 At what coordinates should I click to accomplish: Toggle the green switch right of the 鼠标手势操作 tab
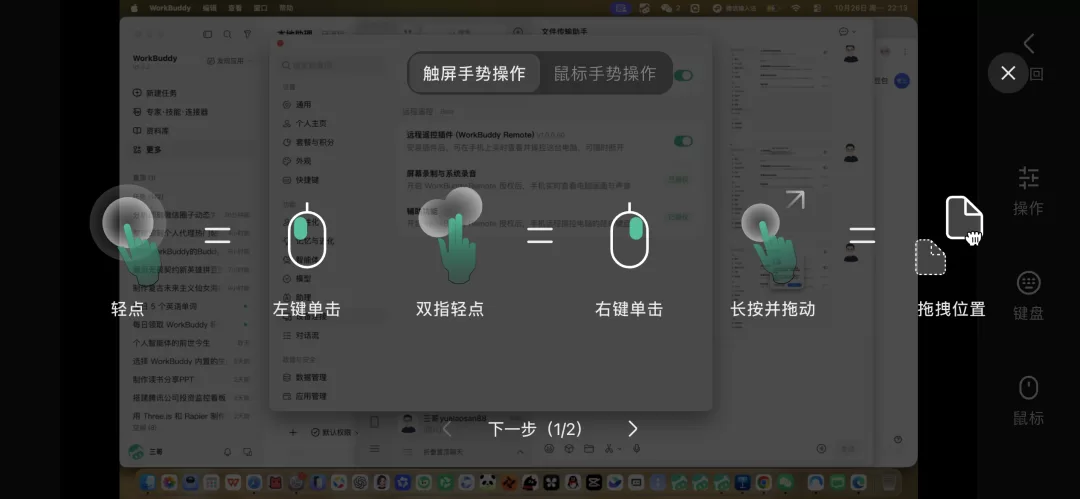click(x=683, y=75)
